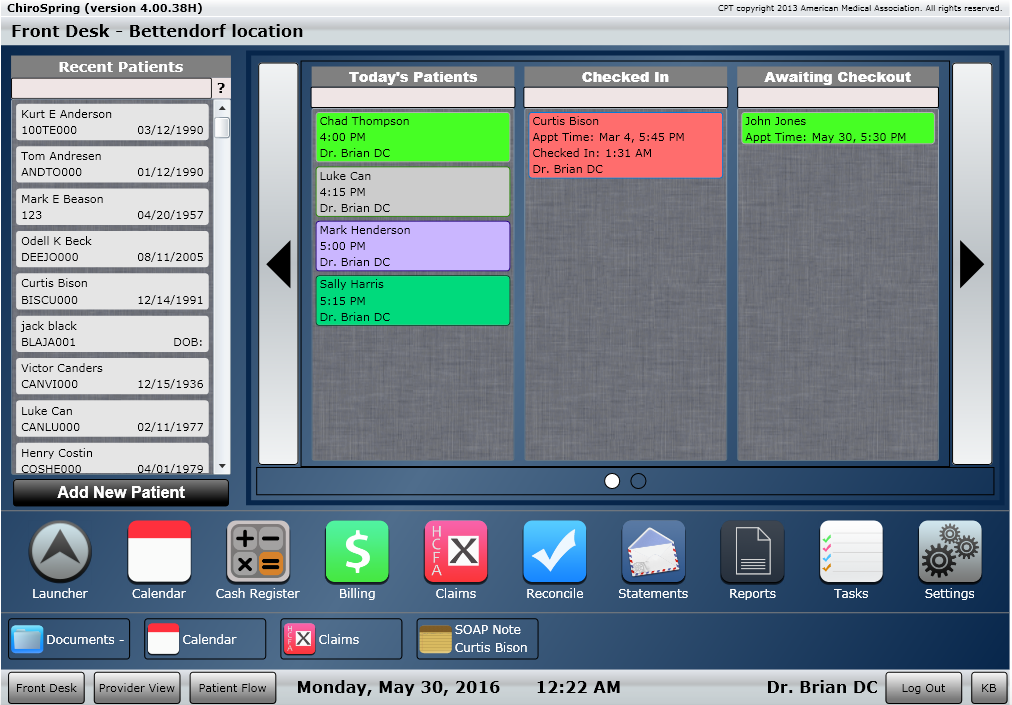Select the second page indicator dot

(638, 481)
